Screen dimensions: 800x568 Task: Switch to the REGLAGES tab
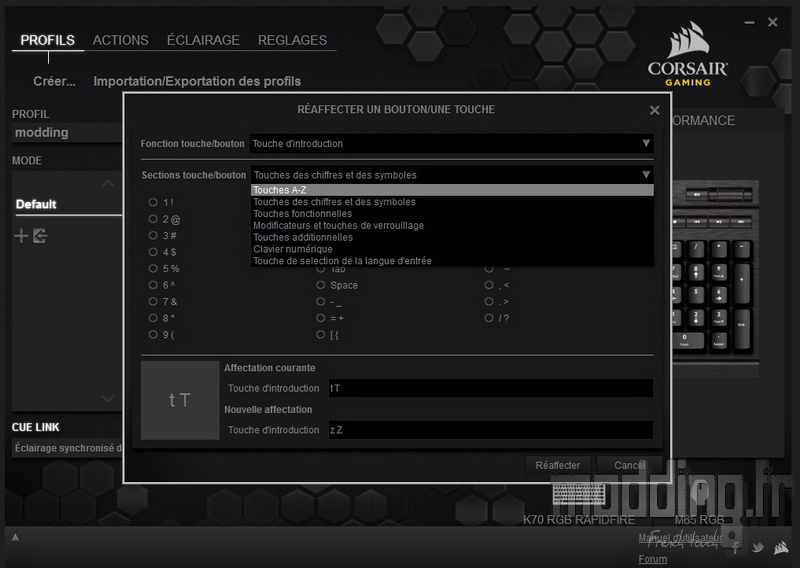click(x=292, y=40)
